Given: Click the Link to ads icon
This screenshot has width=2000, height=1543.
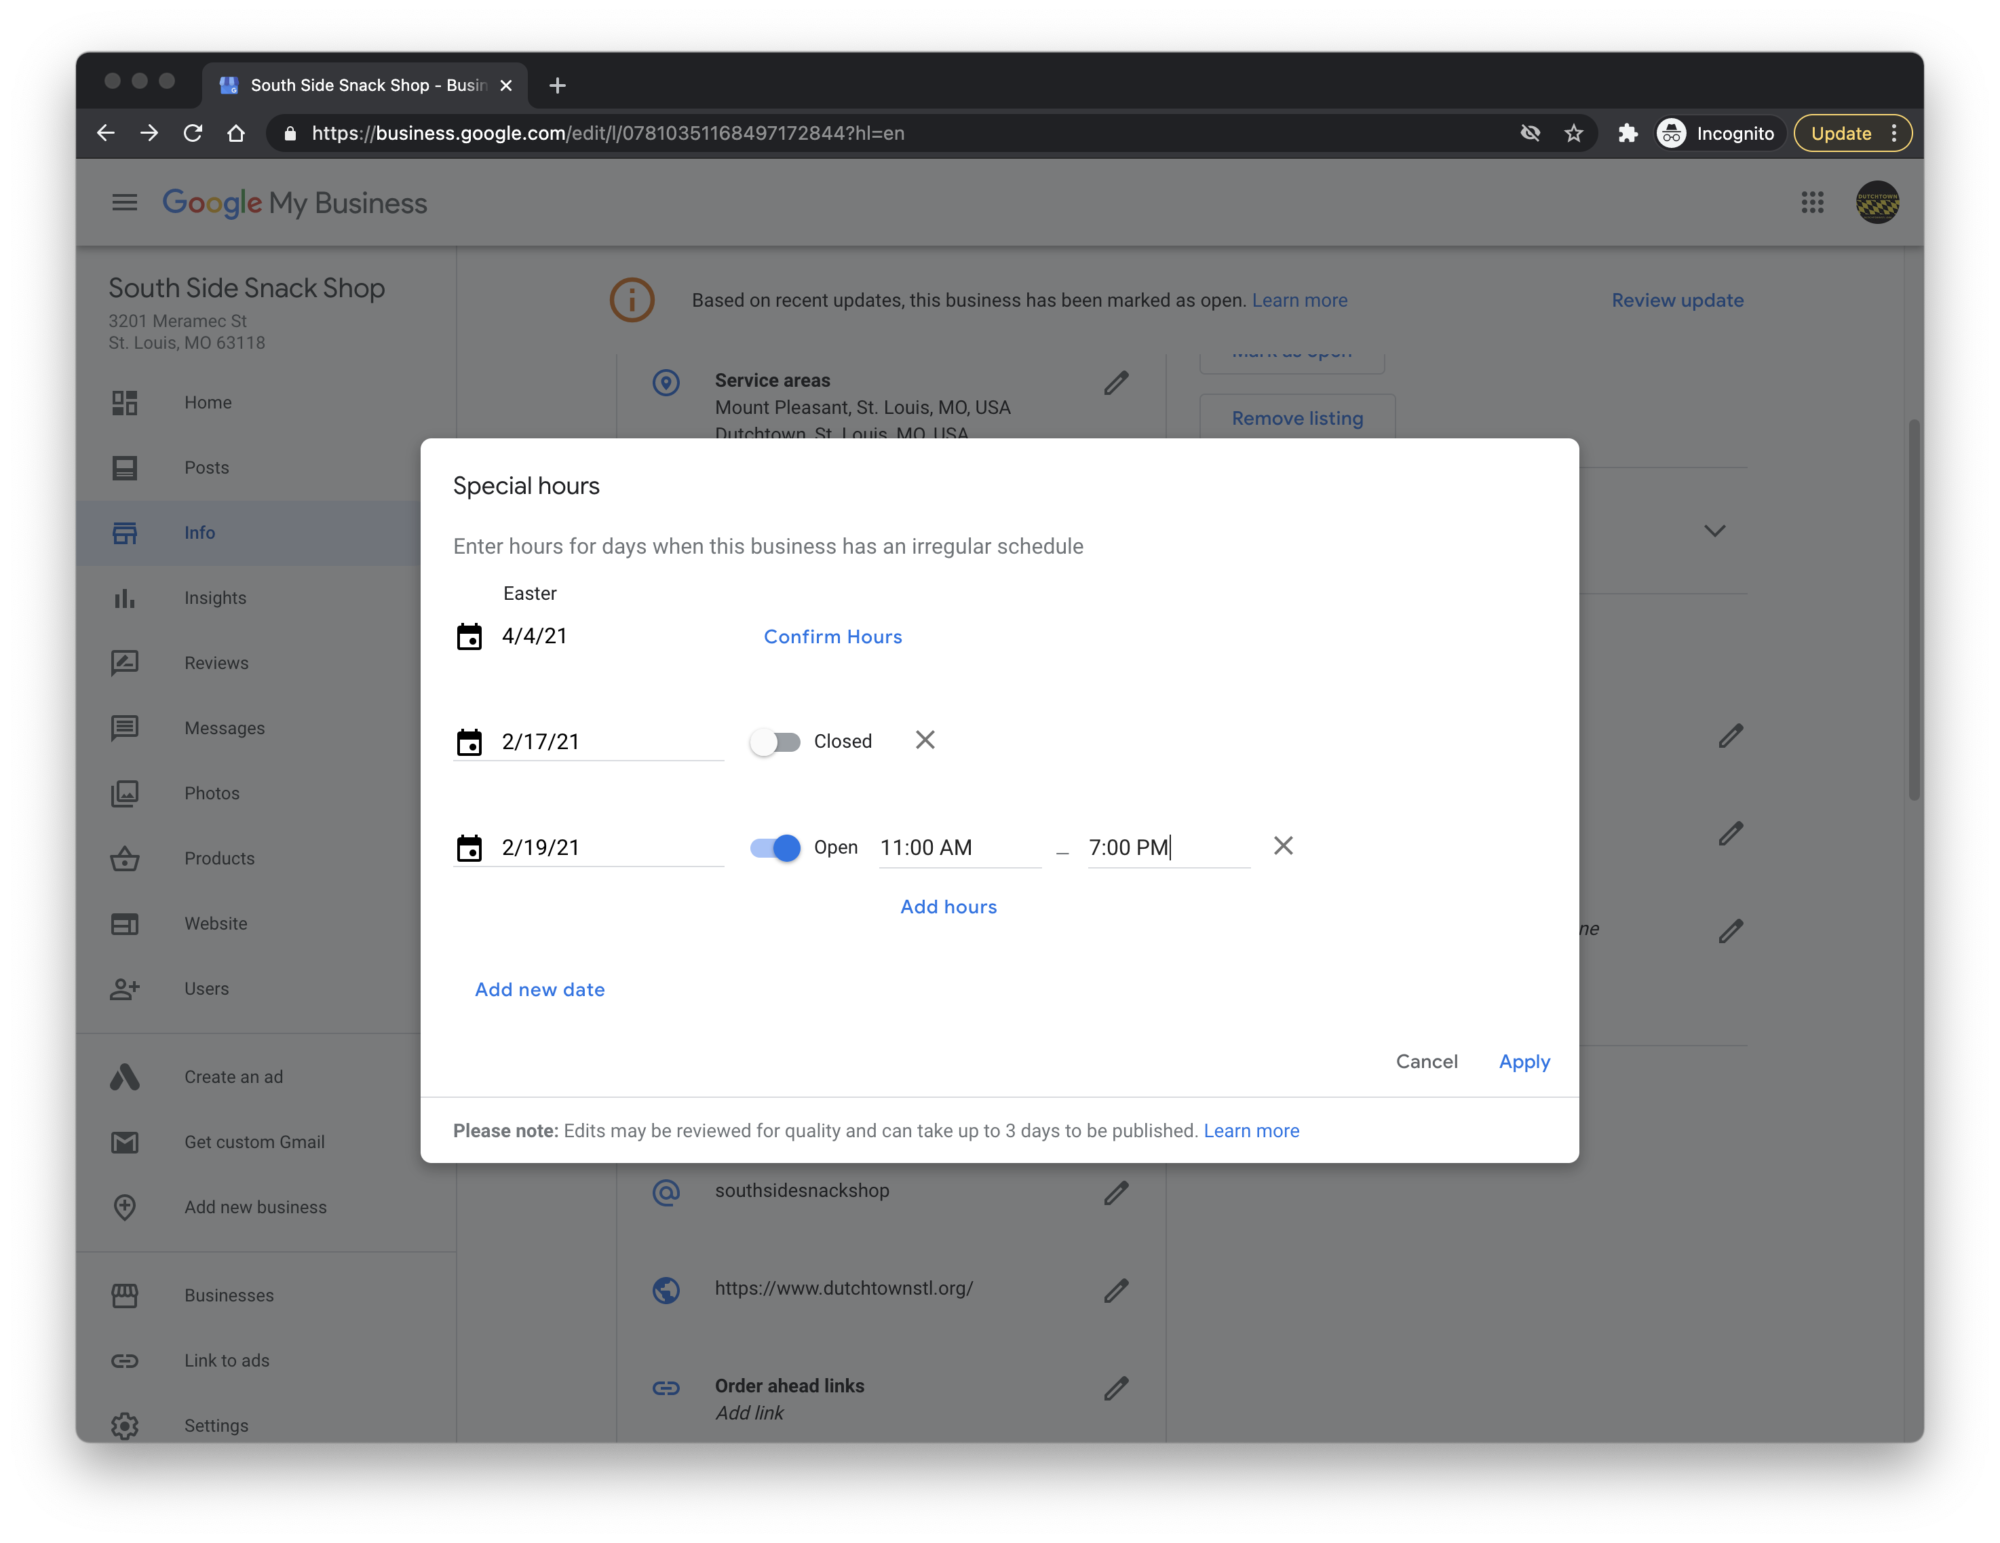Looking at the screenshot, I should (x=124, y=1361).
